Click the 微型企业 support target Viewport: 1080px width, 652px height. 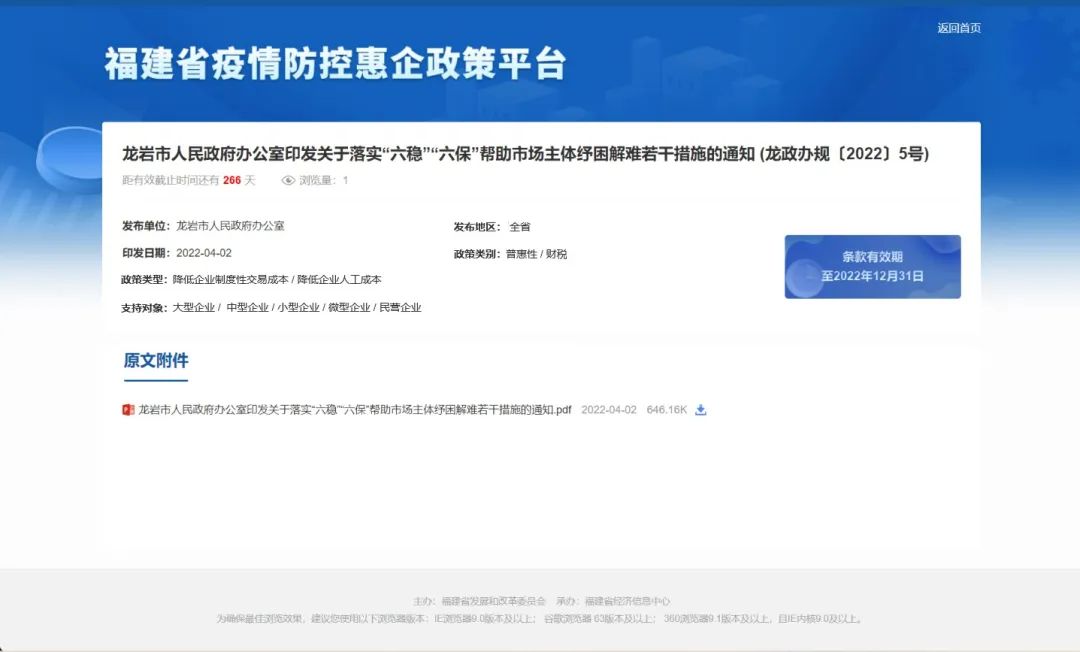tap(349, 308)
